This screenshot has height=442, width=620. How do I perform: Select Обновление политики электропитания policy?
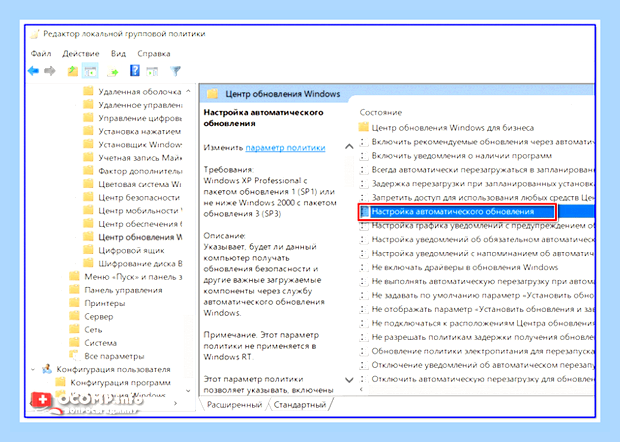(x=476, y=351)
